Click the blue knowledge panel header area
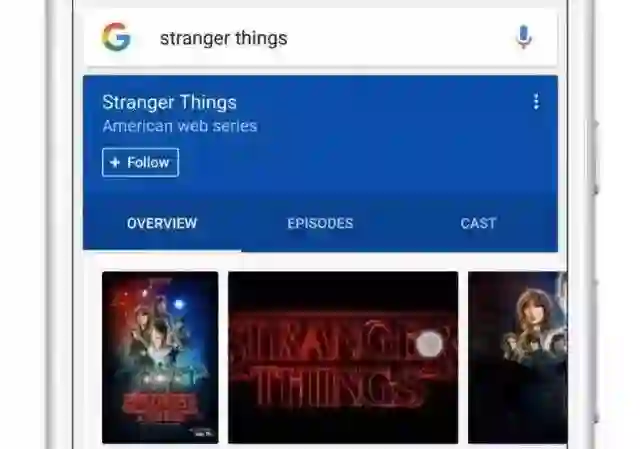Image resolution: width=640 pixels, height=449 pixels. click(x=320, y=163)
